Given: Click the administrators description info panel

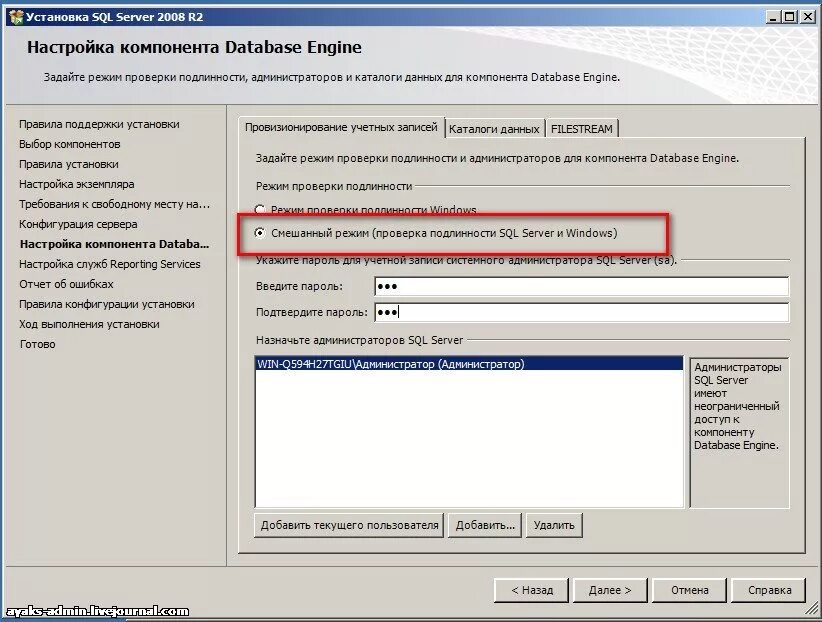Looking at the screenshot, I should click(739, 433).
